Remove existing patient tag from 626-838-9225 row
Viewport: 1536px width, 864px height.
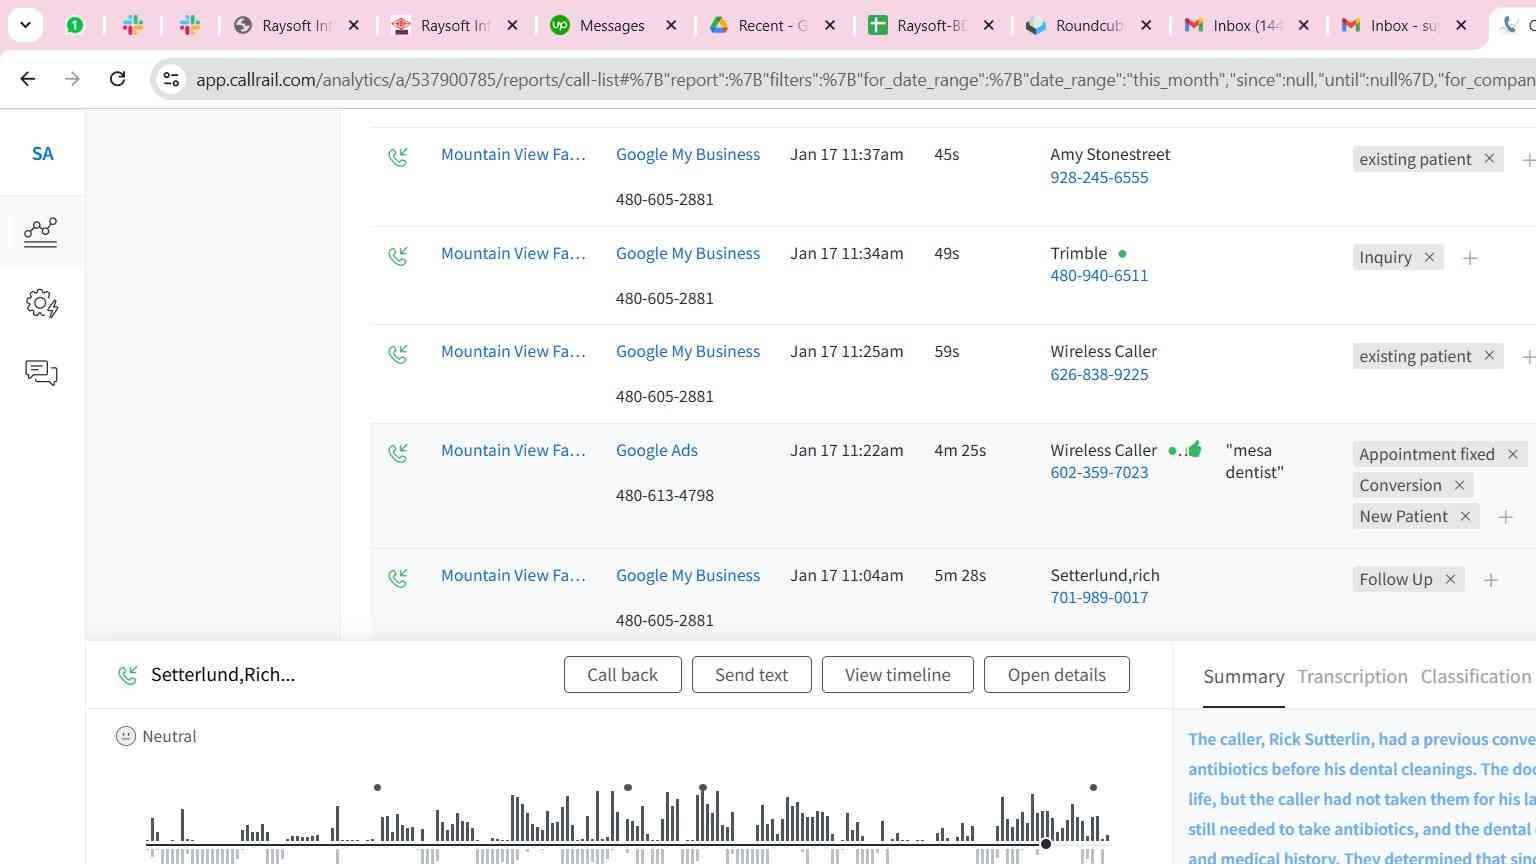click(x=1489, y=356)
